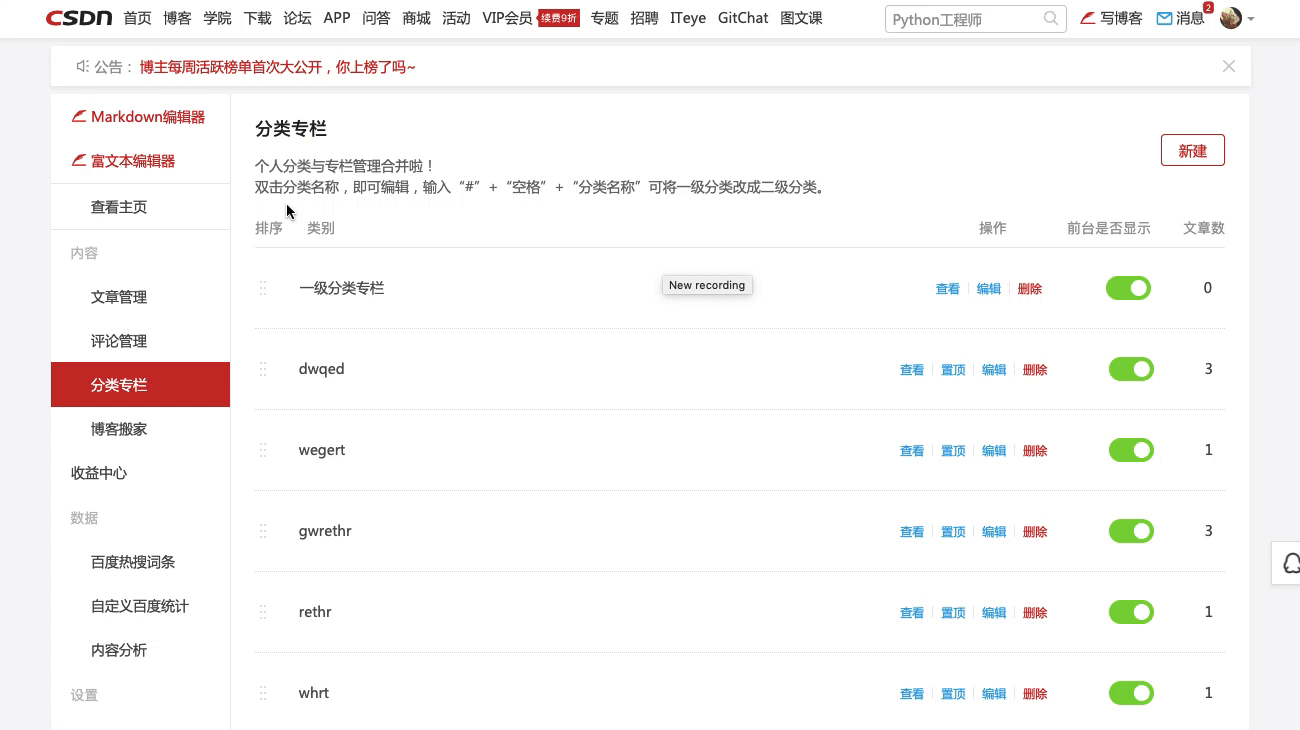1300x730 pixels.
Task: Open 首页 in top navigation
Action: click(x=138, y=18)
